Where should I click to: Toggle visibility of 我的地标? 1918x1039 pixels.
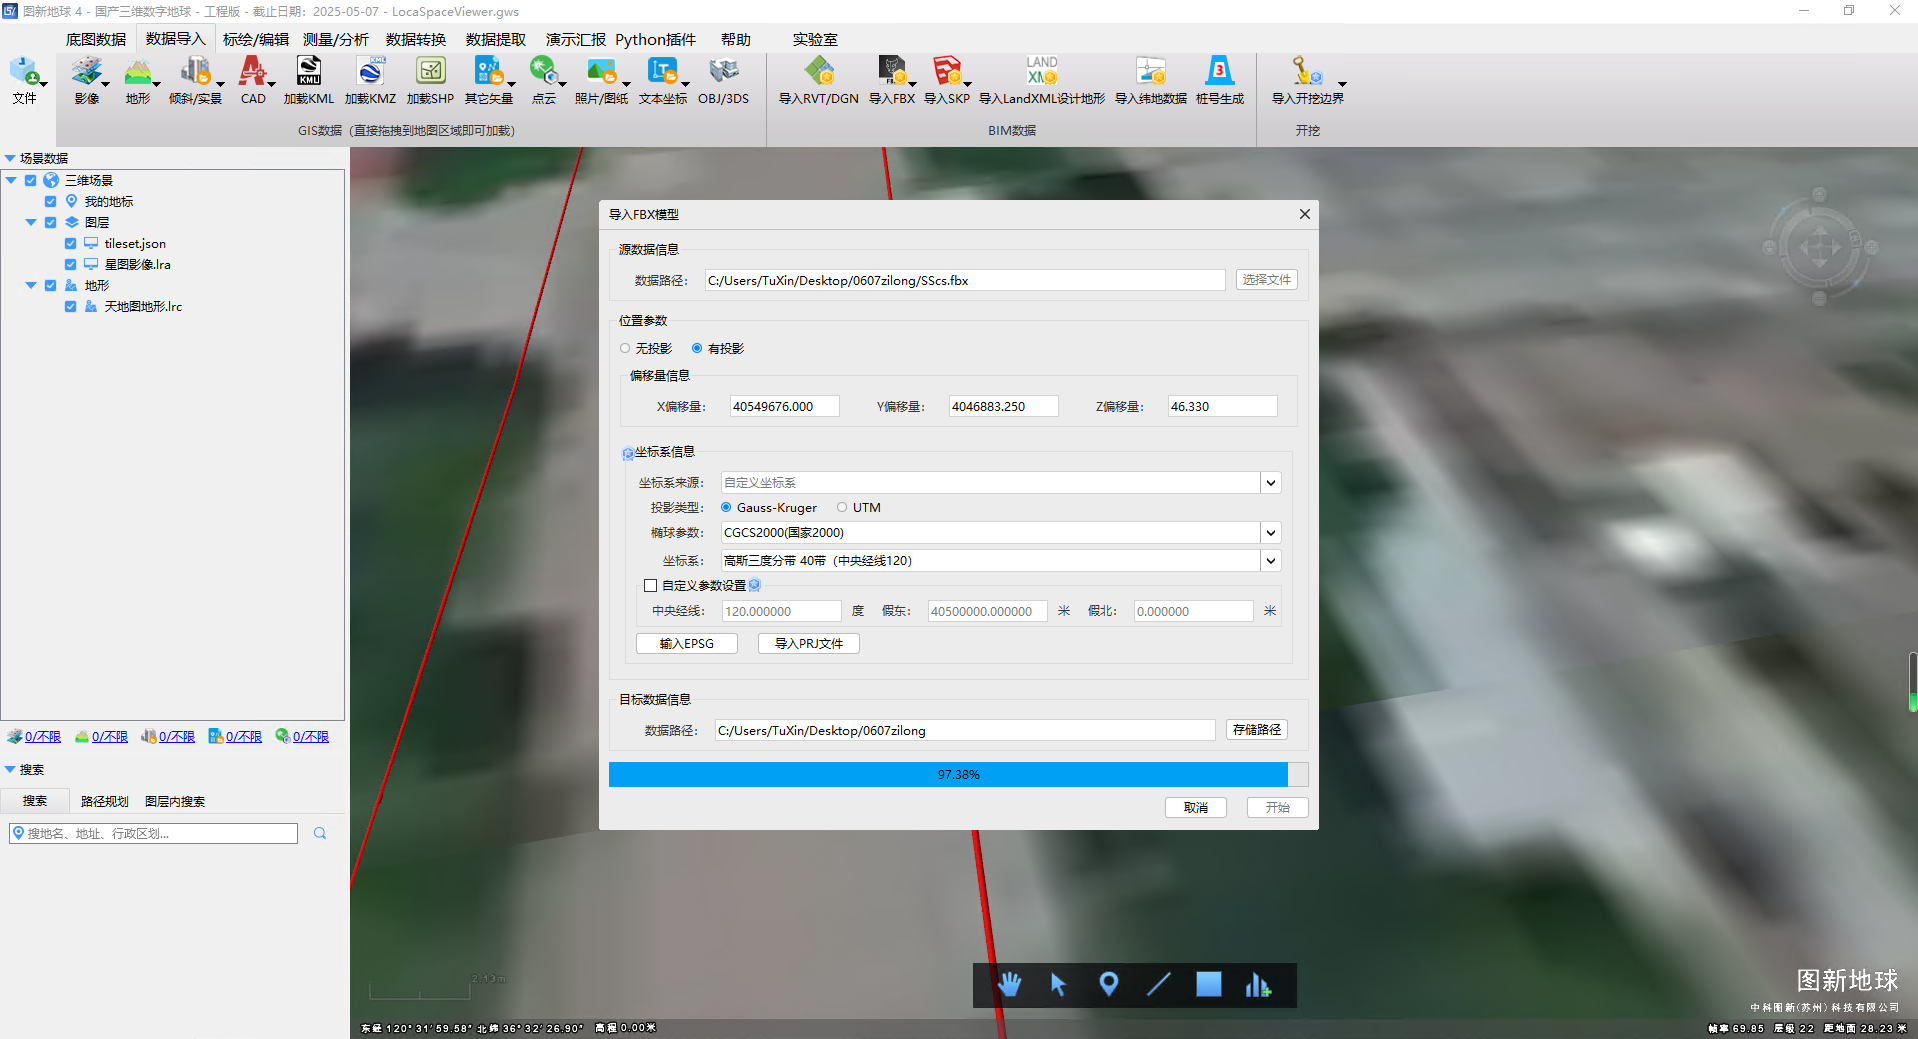point(50,201)
